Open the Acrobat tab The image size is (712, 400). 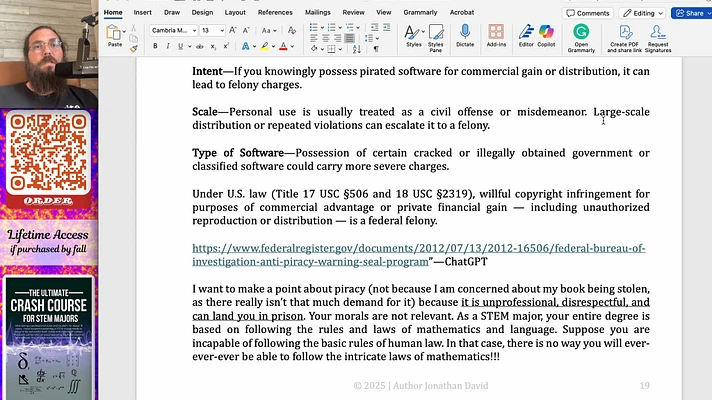[x=462, y=12]
